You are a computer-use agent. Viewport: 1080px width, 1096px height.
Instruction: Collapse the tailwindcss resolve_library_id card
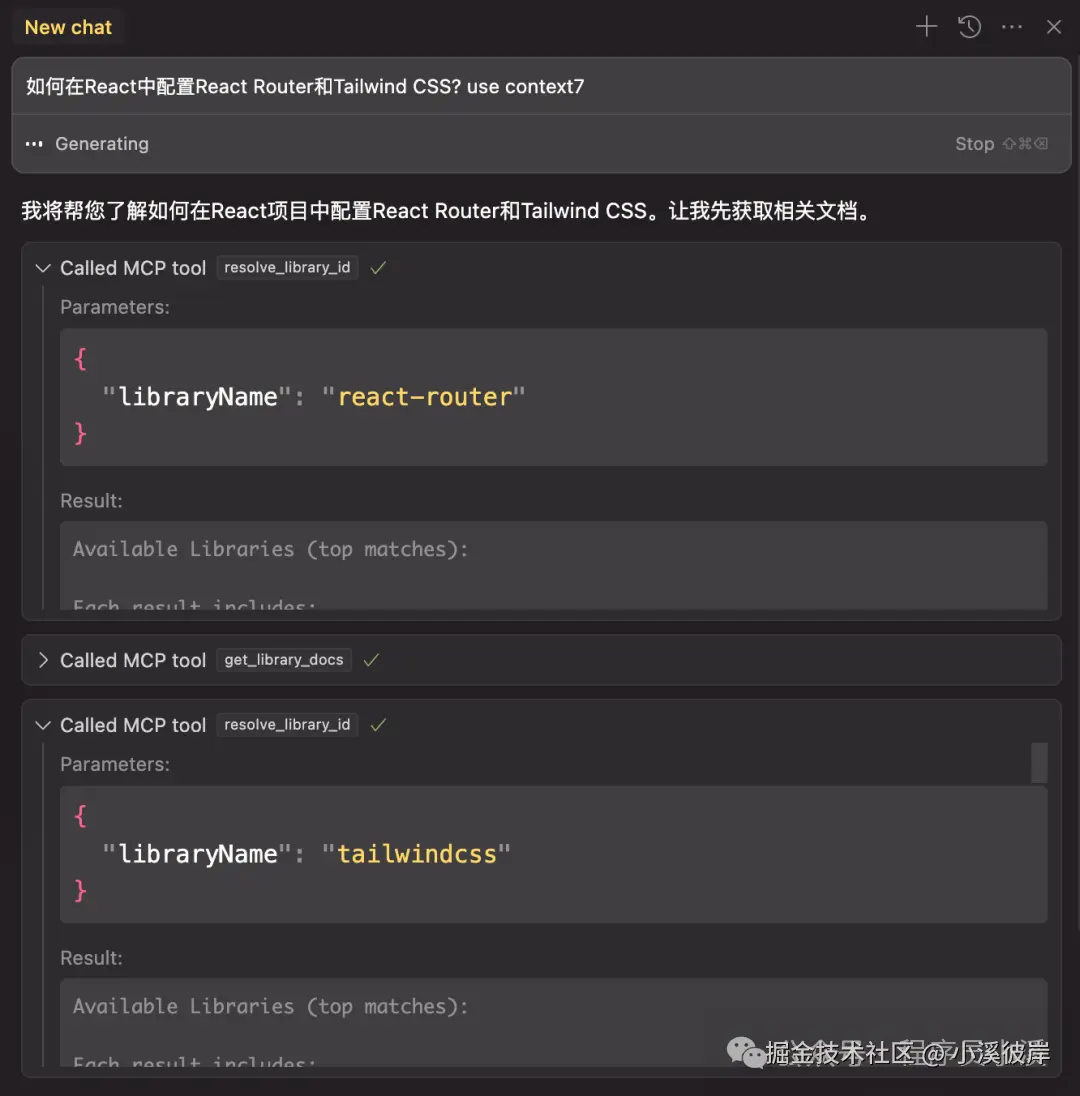[42, 724]
